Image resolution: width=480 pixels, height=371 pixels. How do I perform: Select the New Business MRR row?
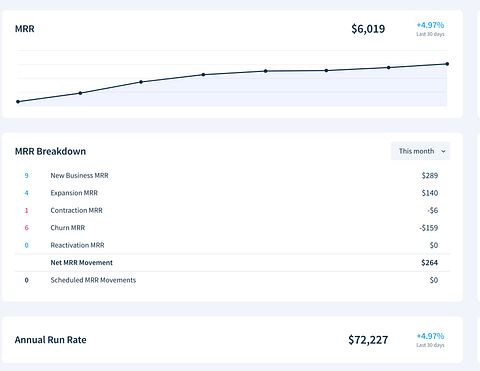(232, 176)
